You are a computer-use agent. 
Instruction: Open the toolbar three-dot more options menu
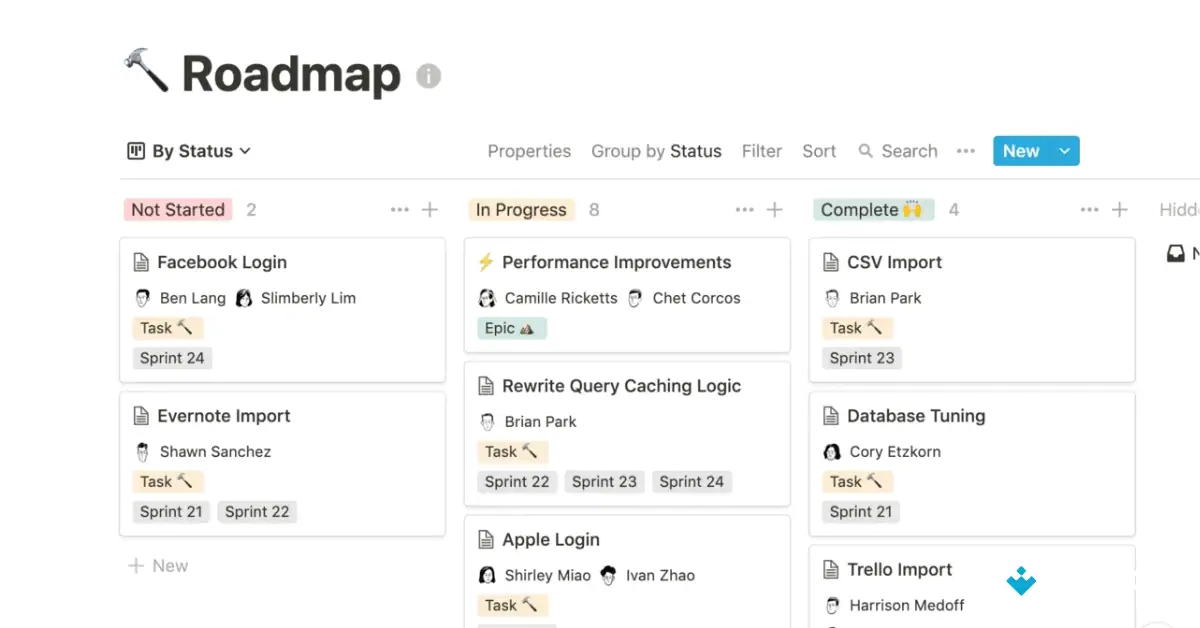[965, 151]
